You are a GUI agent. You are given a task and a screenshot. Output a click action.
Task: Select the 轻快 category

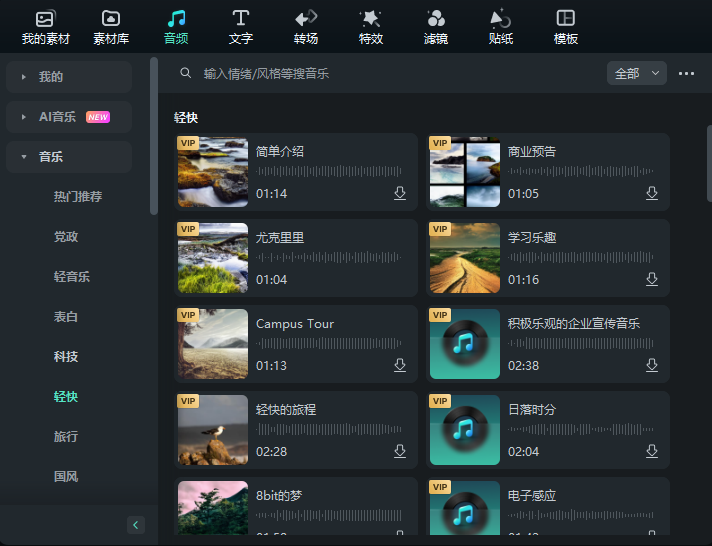coord(66,397)
